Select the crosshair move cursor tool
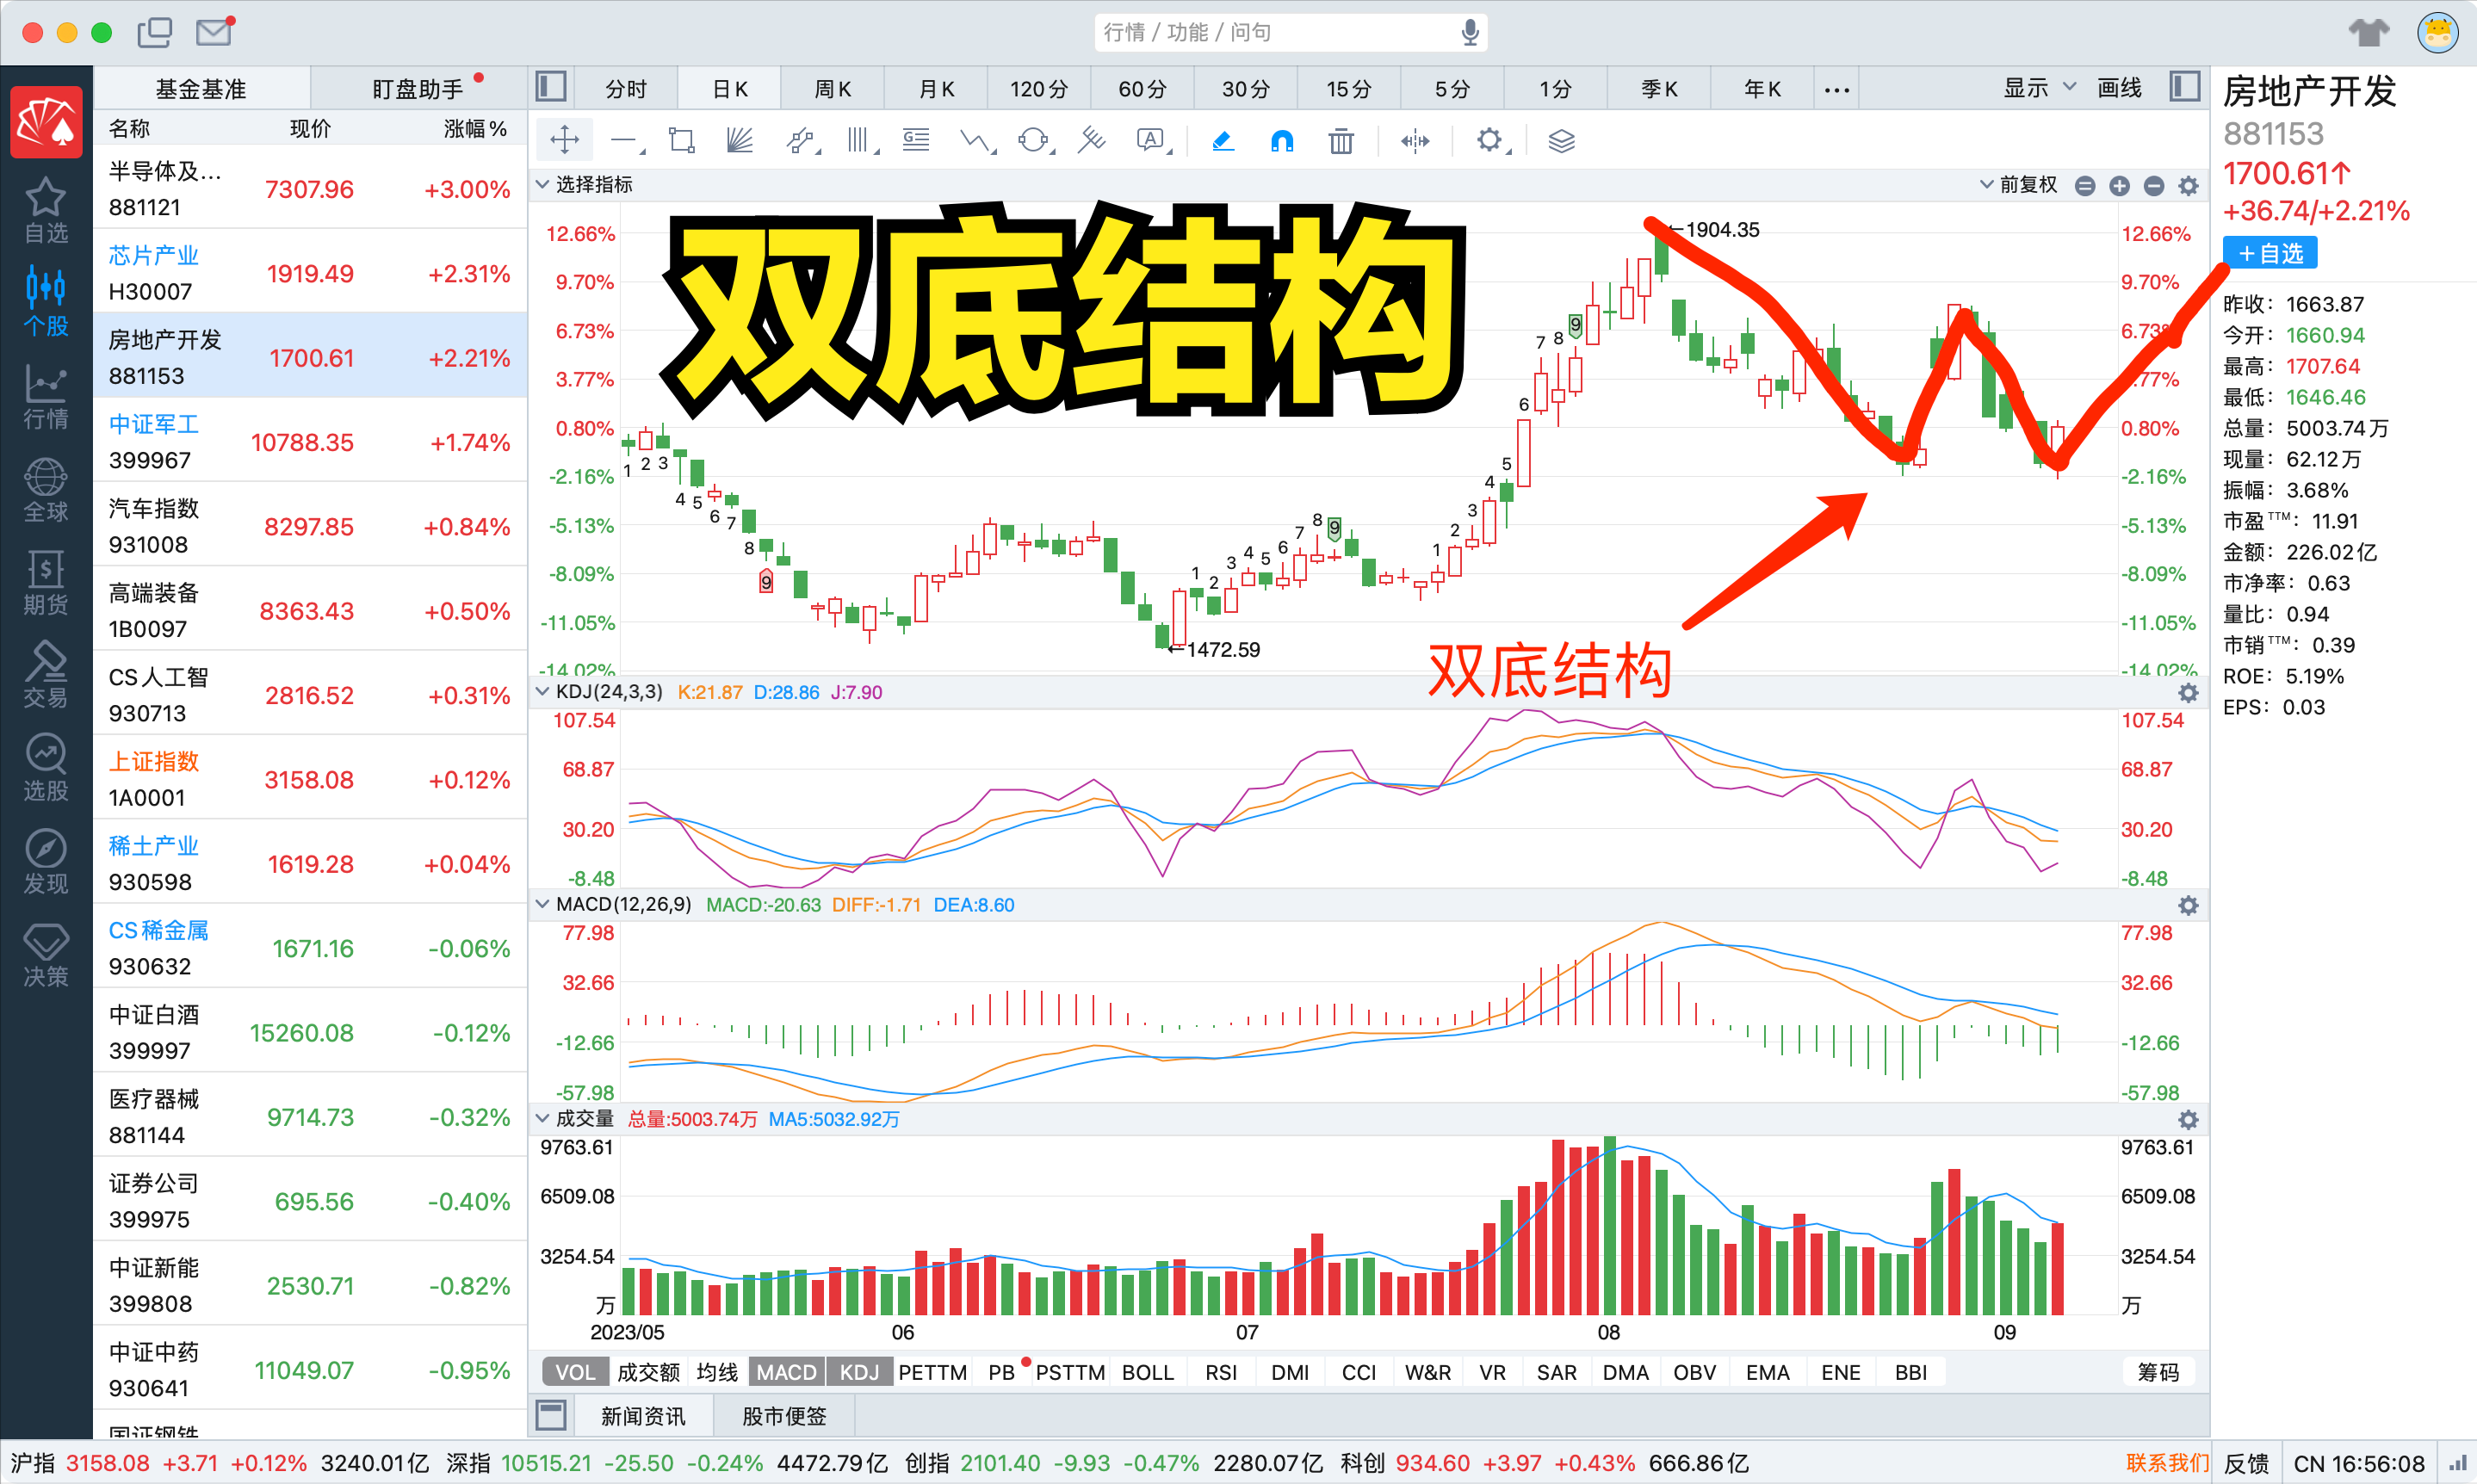The image size is (2477, 1484). coord(565,140)
